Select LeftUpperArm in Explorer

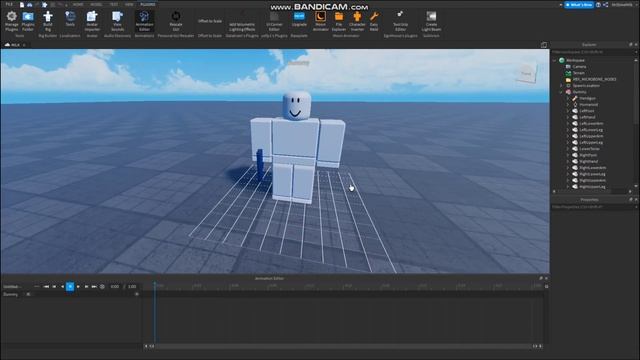tap(591, 136)
